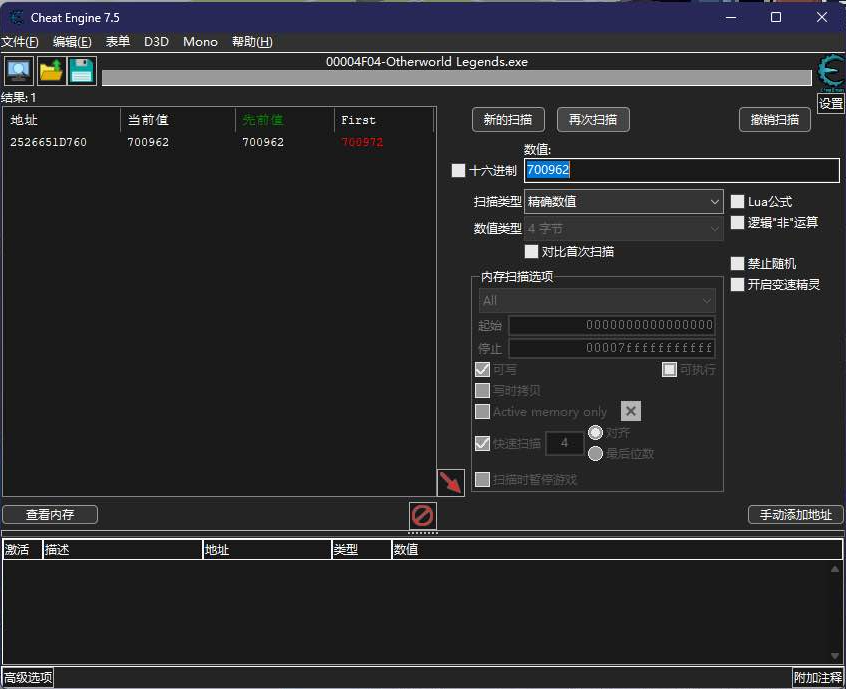Open the Mono menu
This screenshot has height=689, width=846.
[200, 42]
